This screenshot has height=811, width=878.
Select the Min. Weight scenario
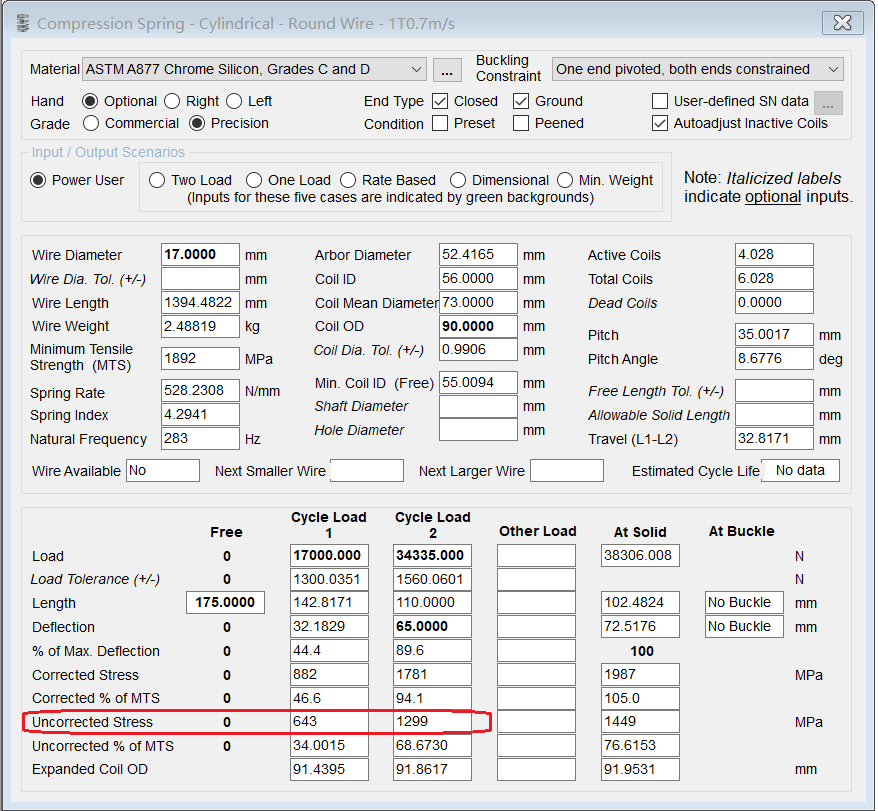point(564,180)
